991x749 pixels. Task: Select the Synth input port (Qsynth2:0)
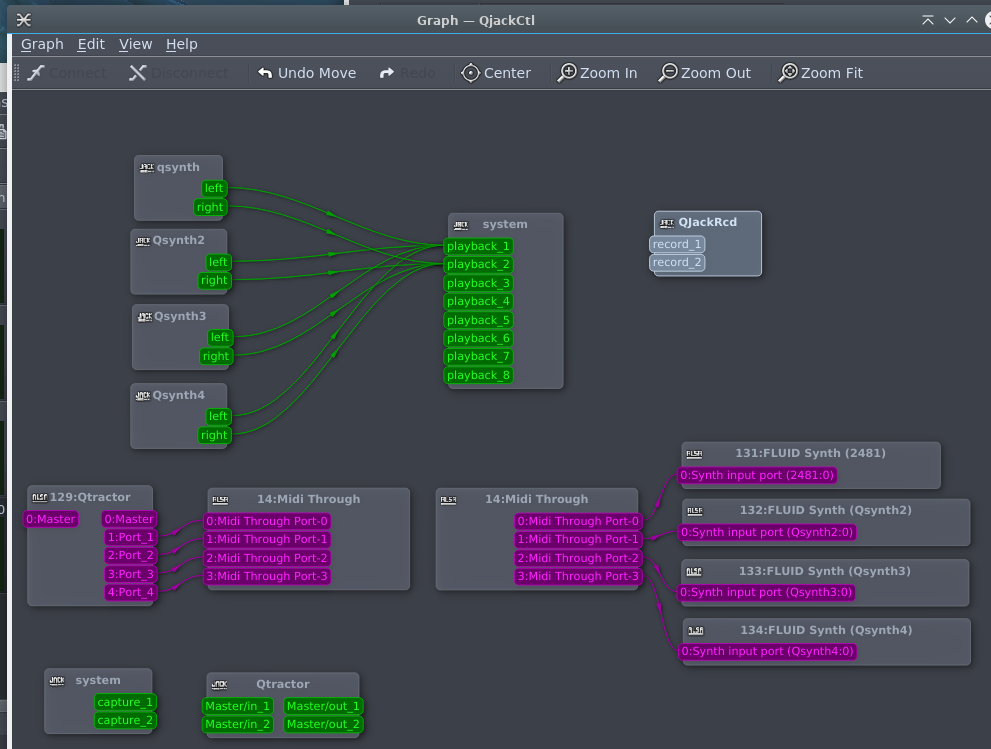(767, 532)
